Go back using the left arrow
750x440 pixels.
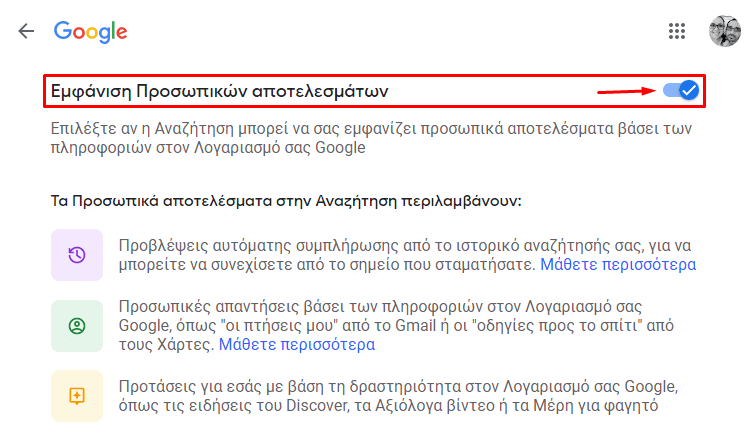tap(26, 31)
